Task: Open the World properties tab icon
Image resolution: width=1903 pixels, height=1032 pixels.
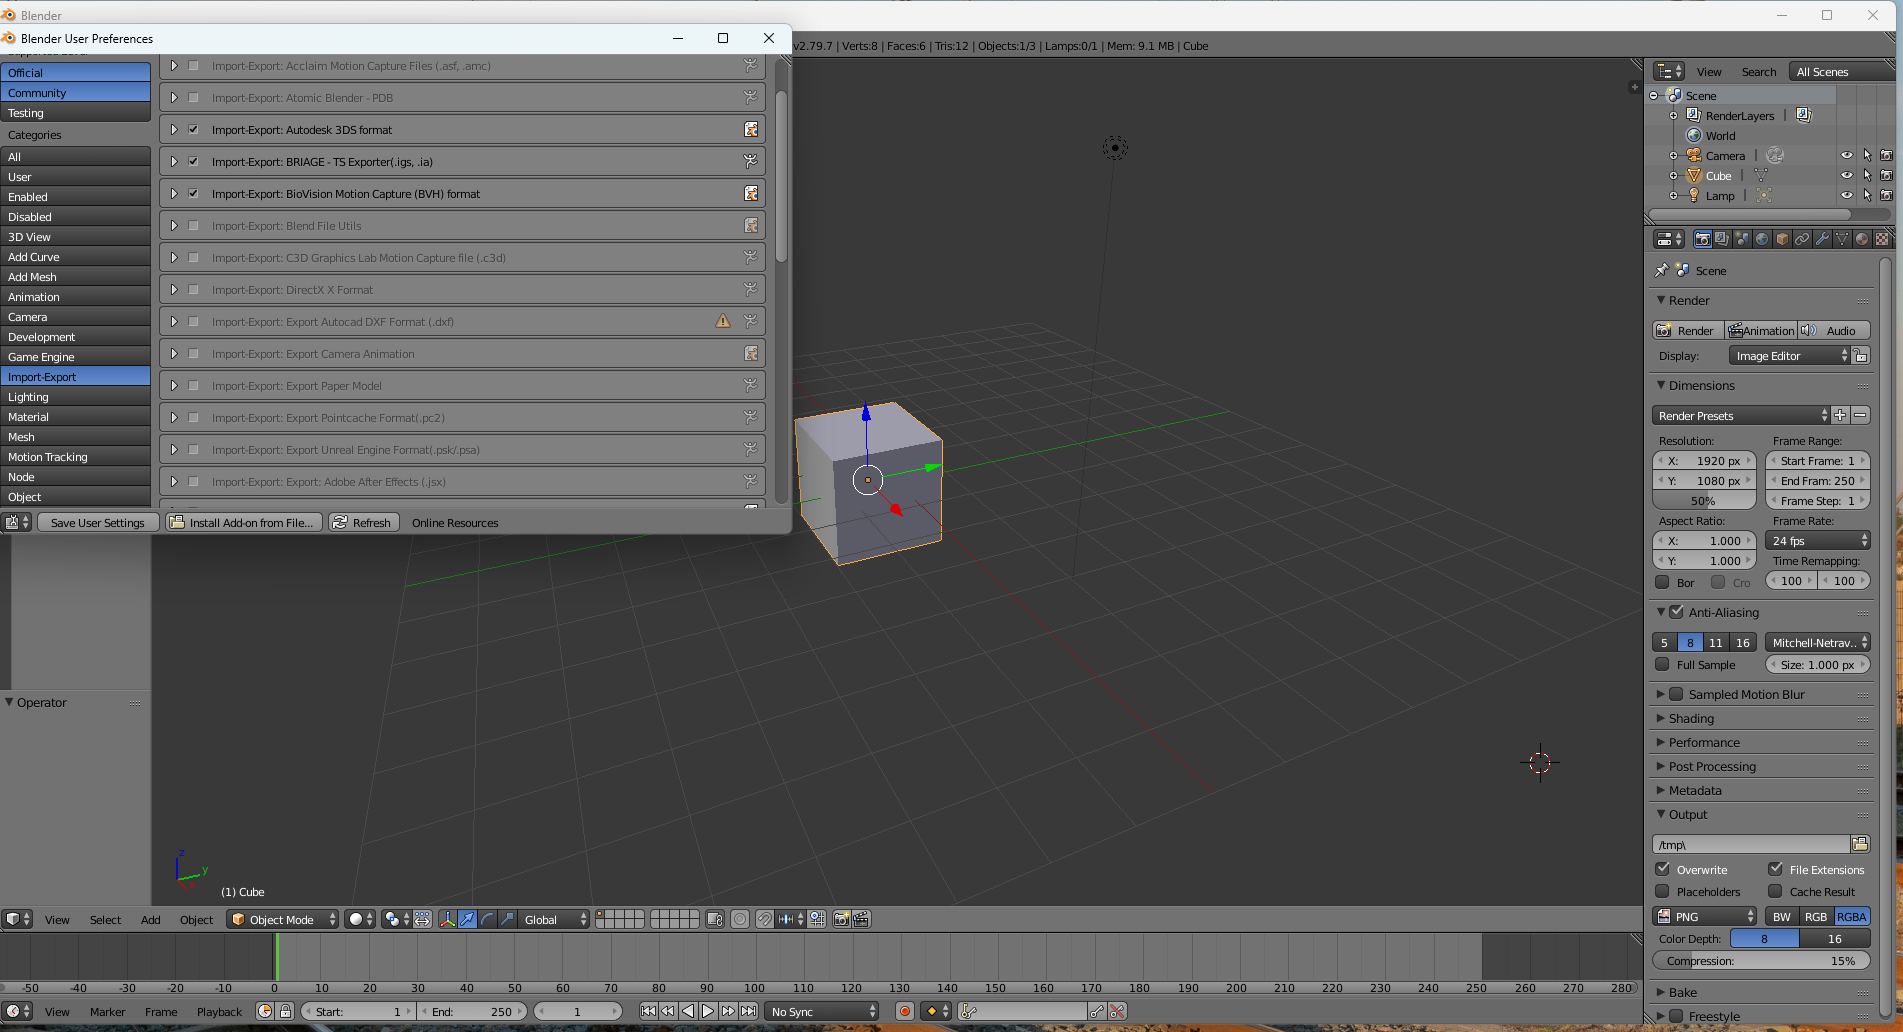Action: pos(1762,239)
